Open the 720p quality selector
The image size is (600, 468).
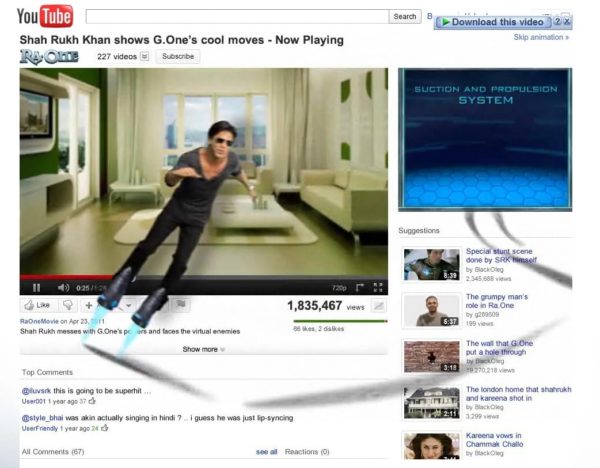[x=339, y=288]
